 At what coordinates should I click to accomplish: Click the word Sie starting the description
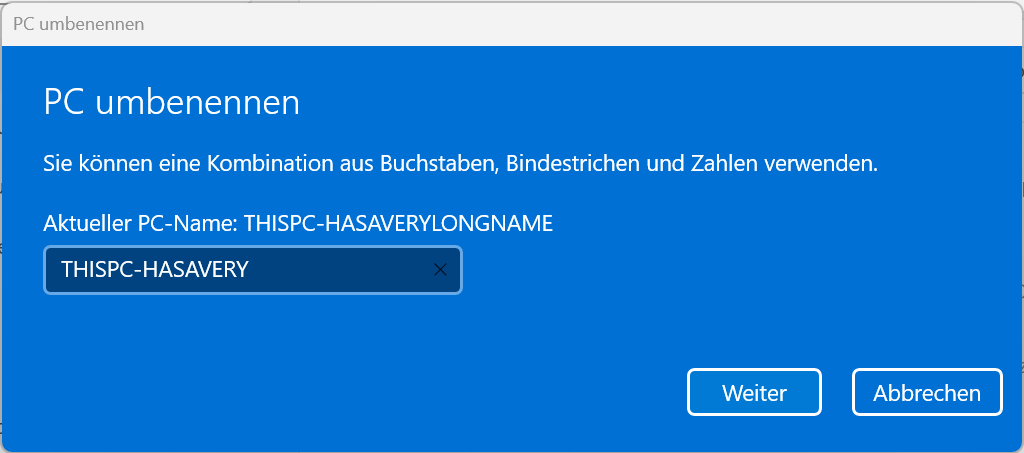(56, 163)
